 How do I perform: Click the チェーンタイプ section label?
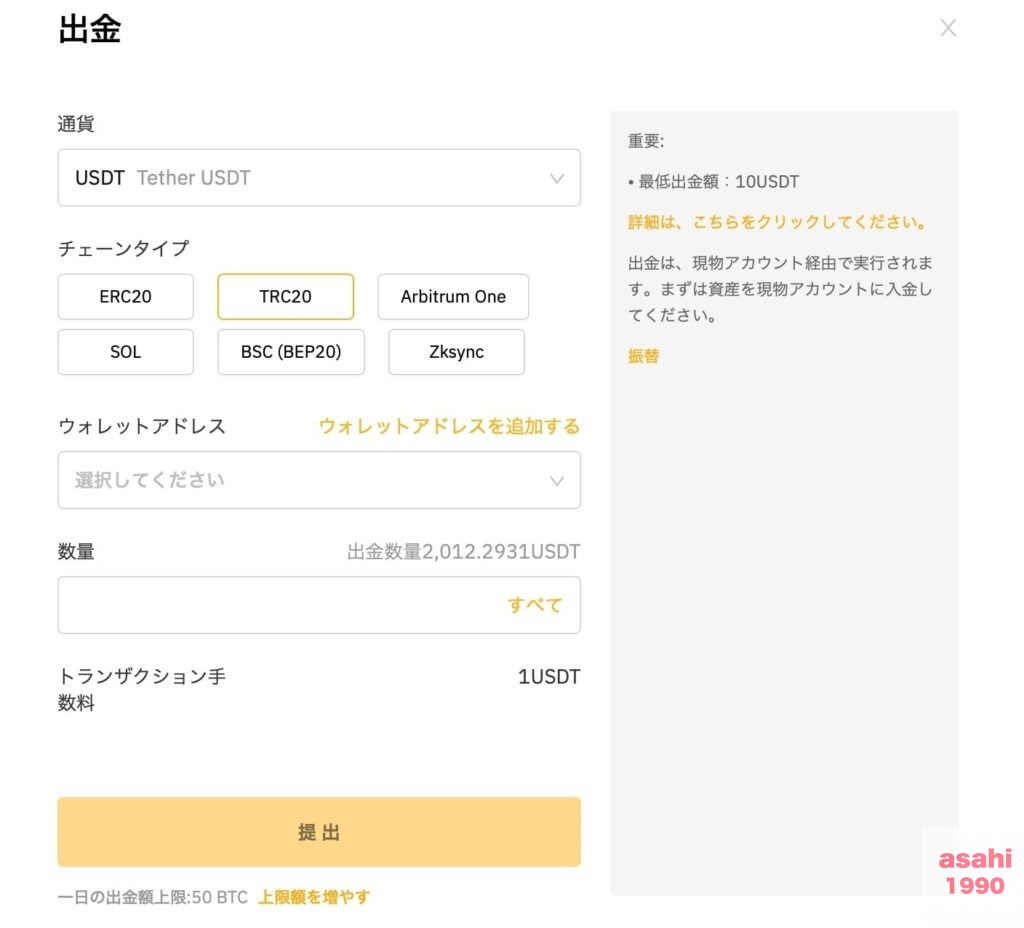(123, 249)
